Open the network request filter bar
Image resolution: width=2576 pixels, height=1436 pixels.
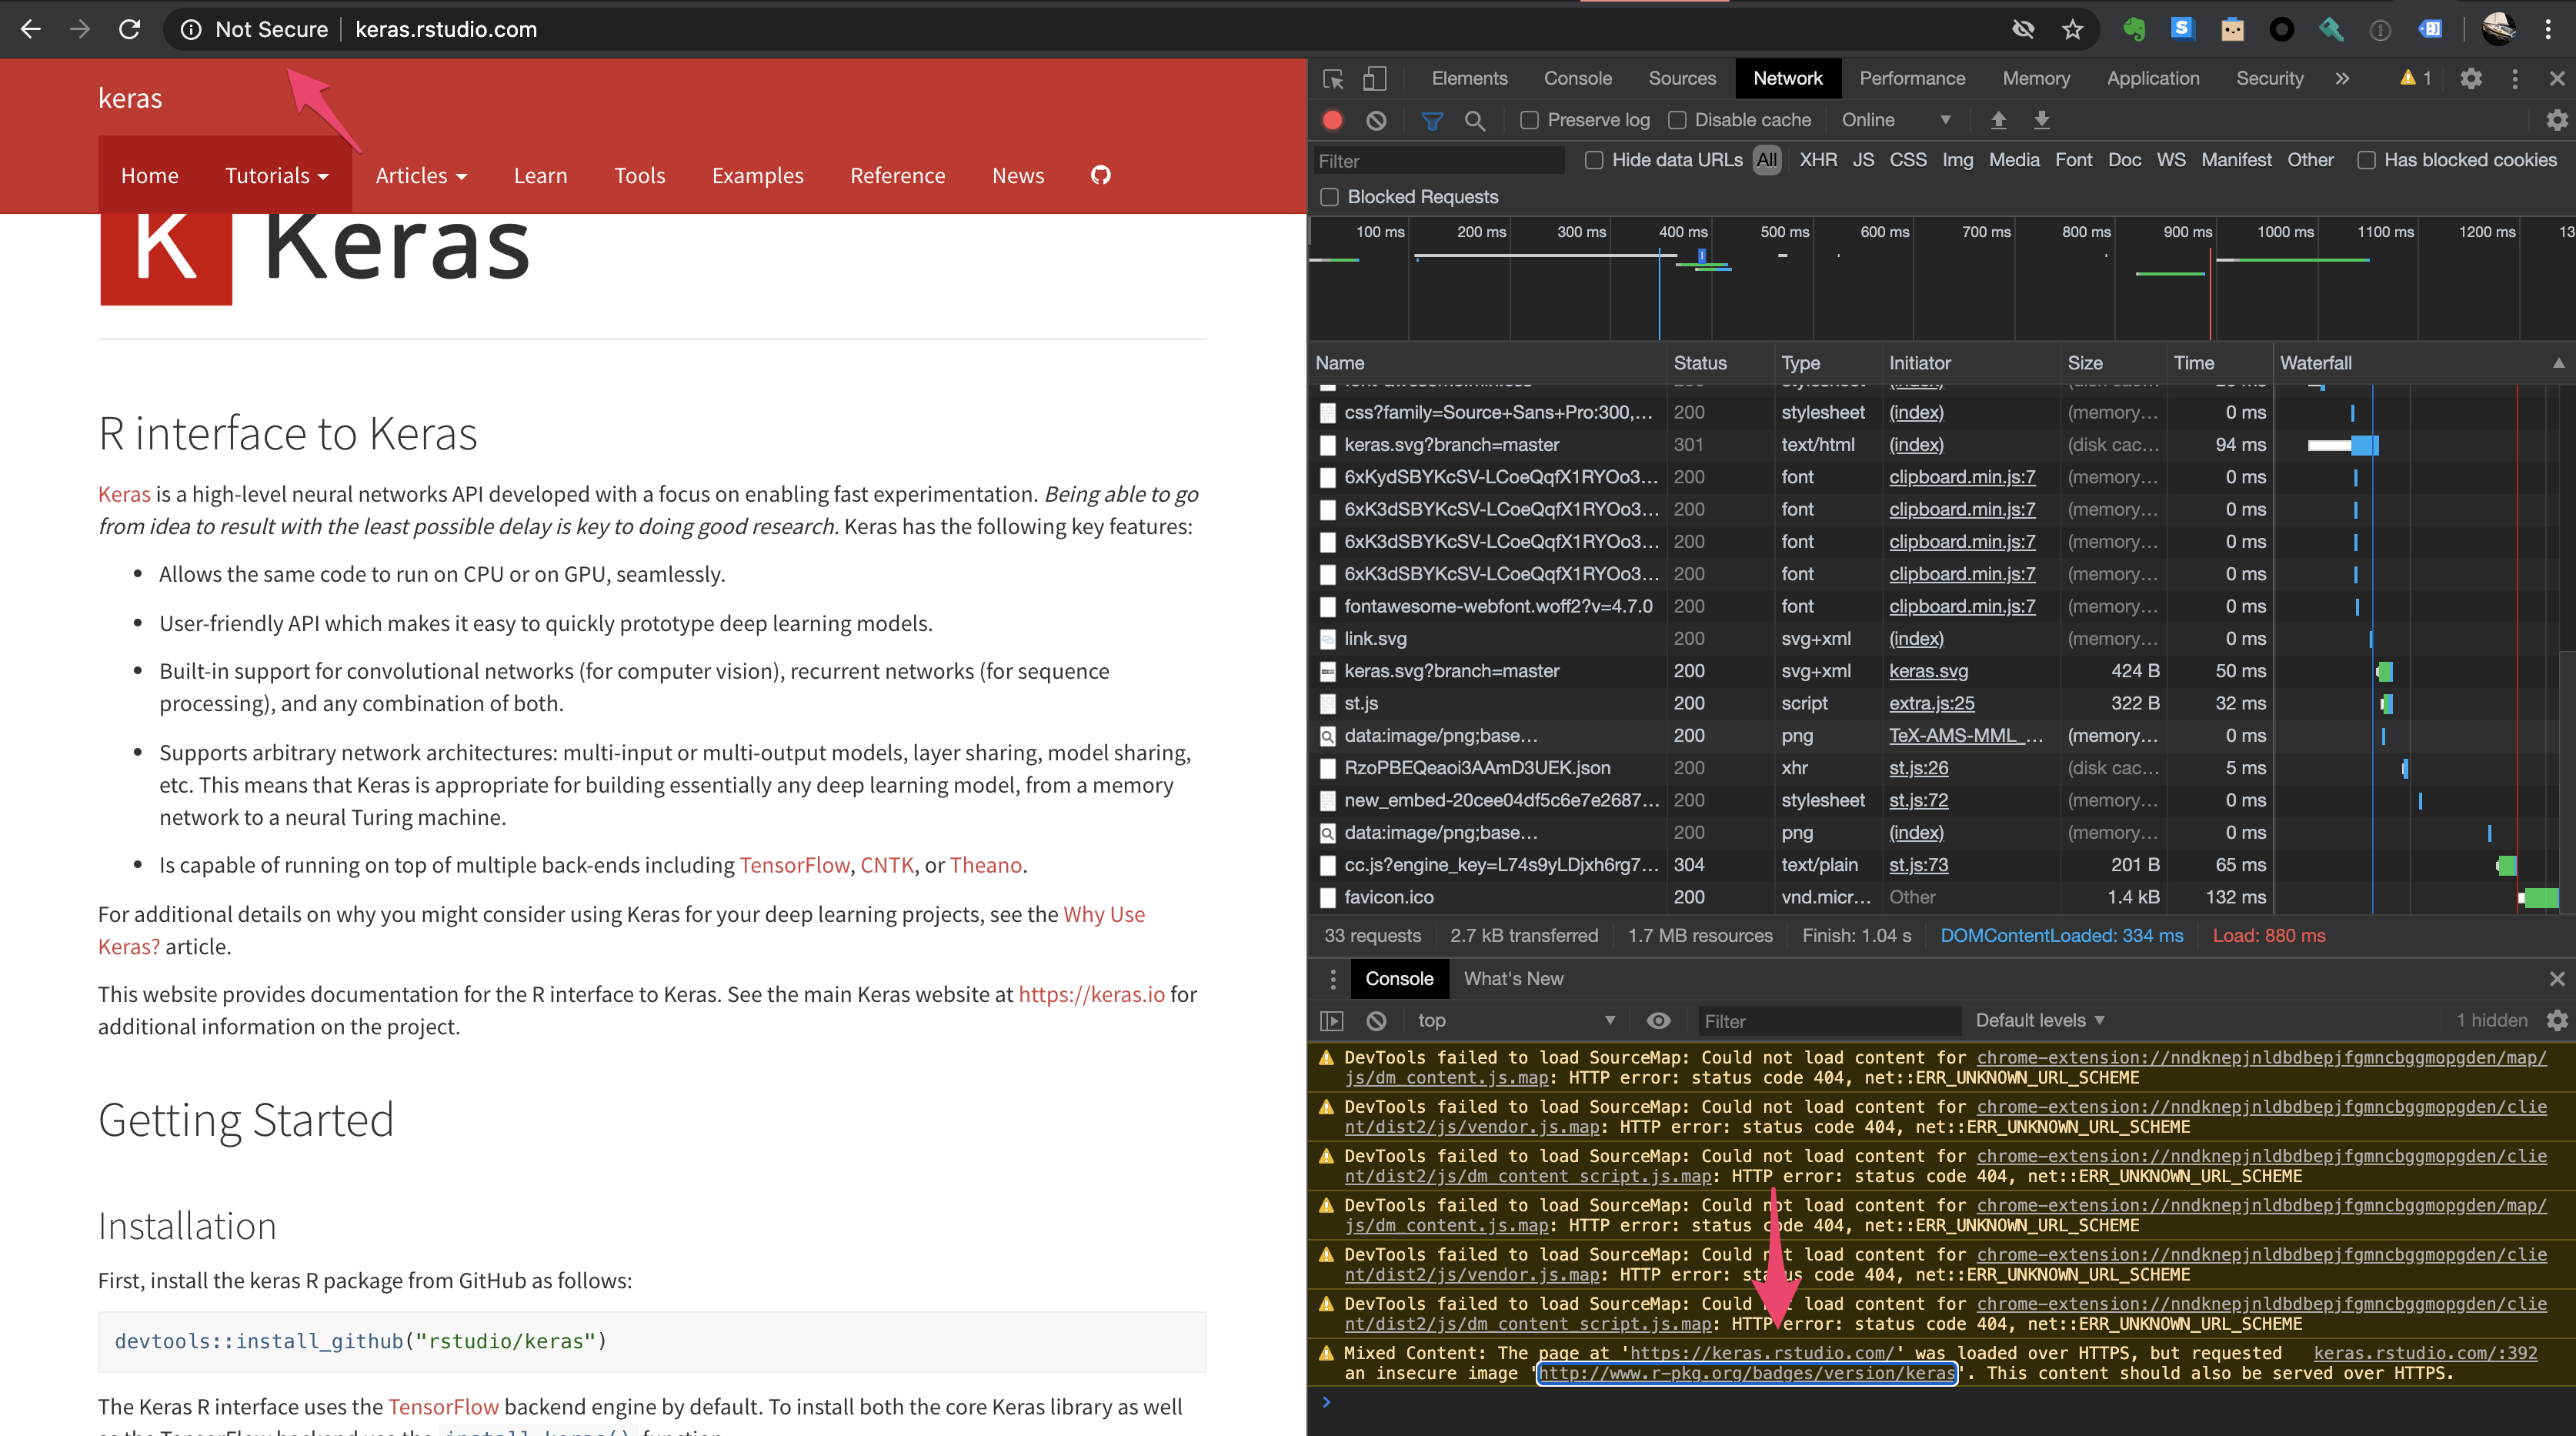pos(1432,120)
